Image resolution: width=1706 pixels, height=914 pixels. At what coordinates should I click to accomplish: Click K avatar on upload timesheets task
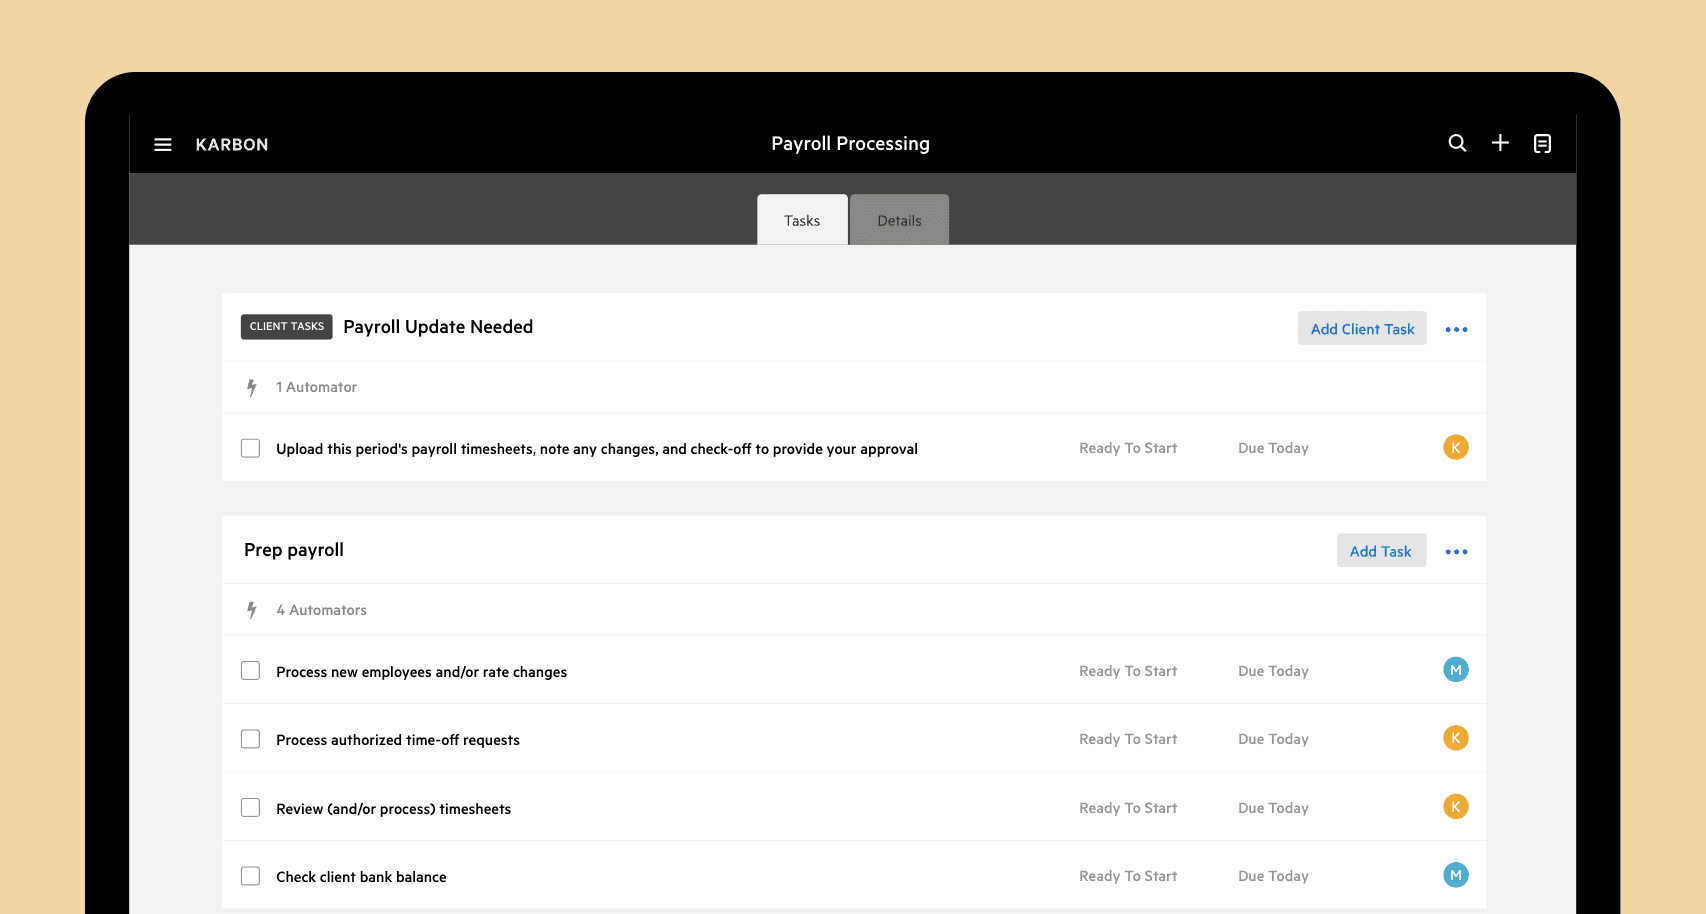1456,447
